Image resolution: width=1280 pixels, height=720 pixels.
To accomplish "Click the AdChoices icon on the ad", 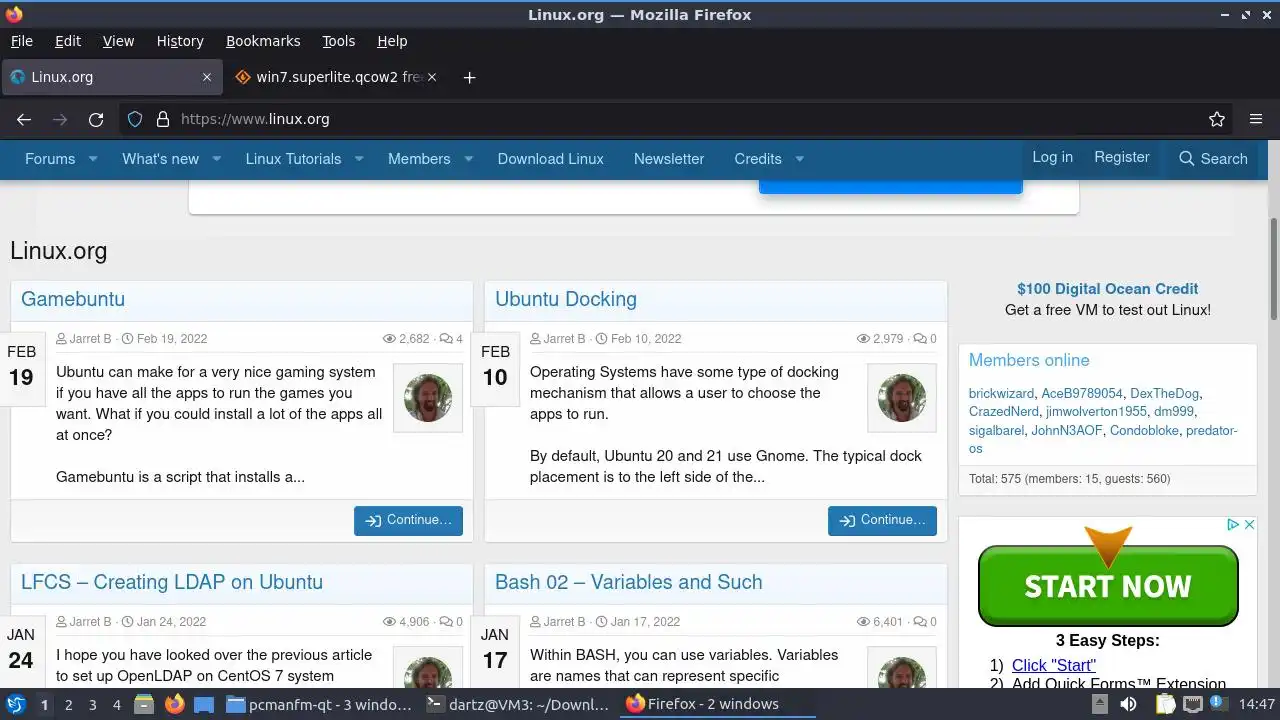I will (x=1234, y=524).
